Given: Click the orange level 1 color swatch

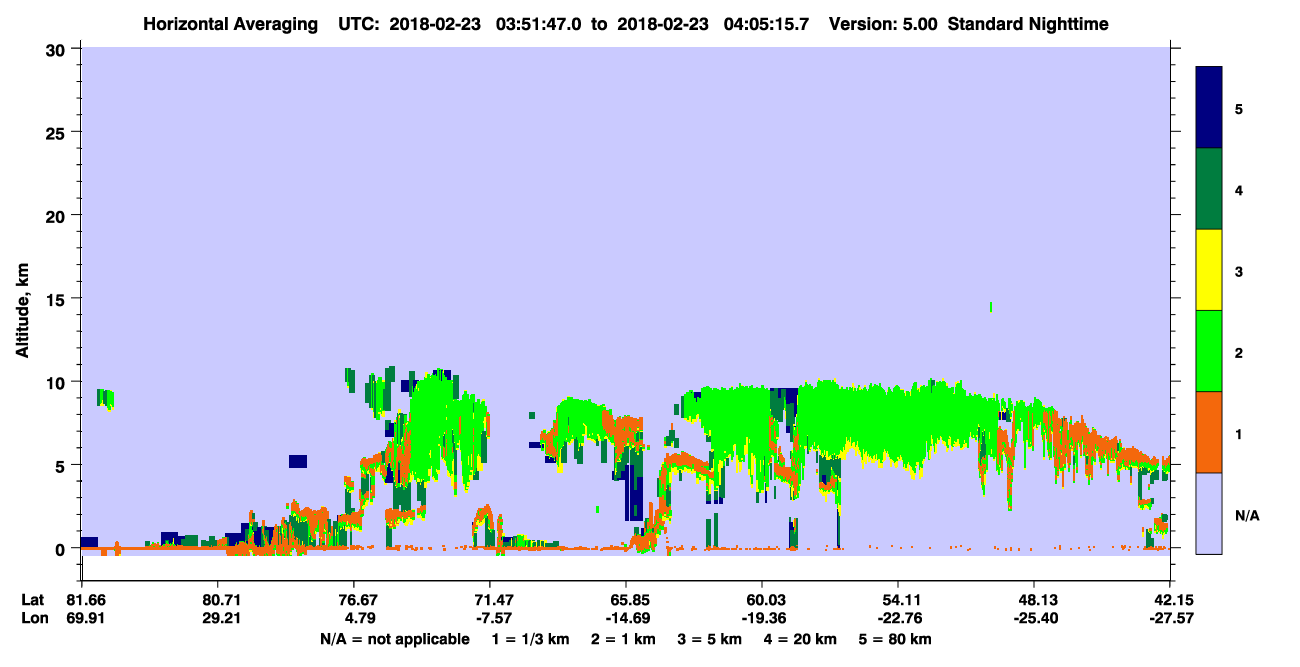Looking at the screenshot, I should pyautogui.click(x=1209, y=432).
